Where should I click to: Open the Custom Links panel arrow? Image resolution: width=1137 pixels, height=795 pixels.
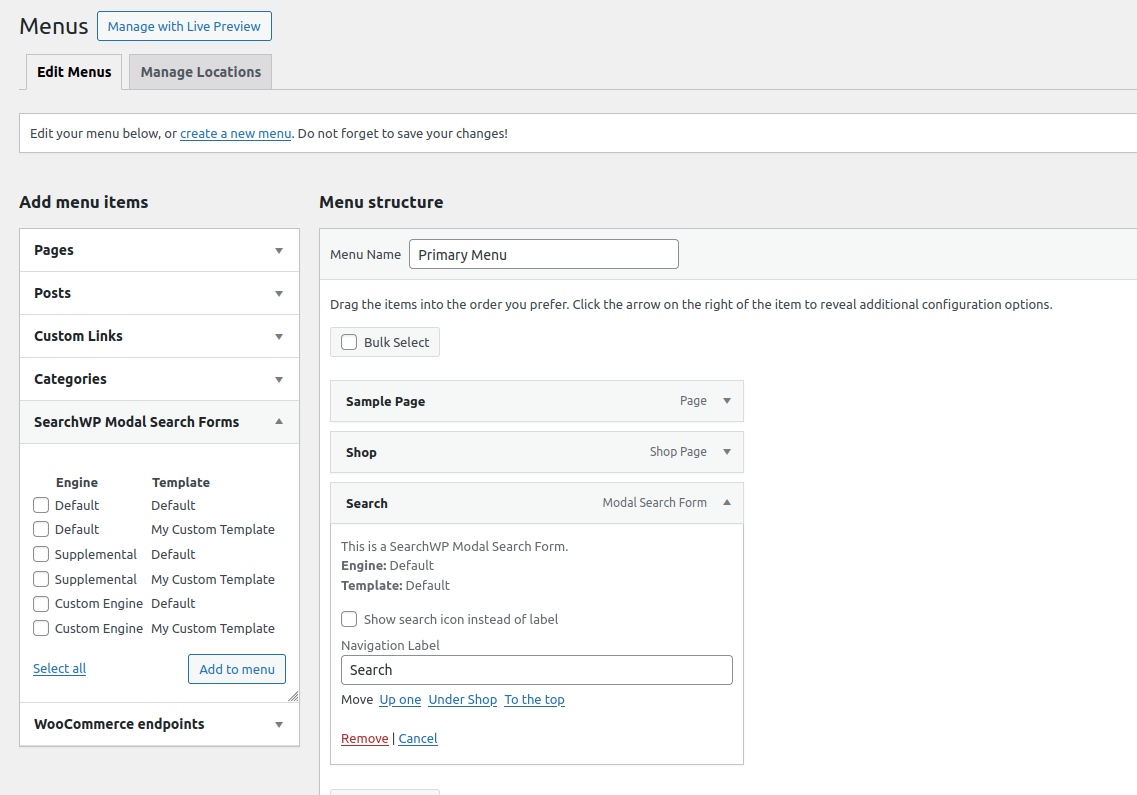click(x=279, y=337)
